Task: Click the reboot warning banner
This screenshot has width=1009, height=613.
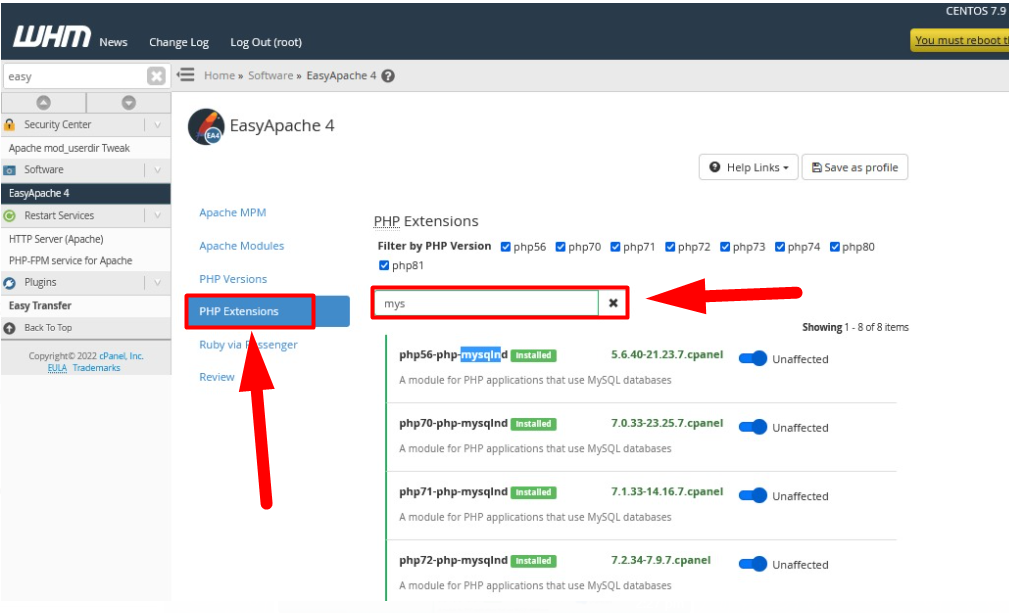Action: click(959, 41)
